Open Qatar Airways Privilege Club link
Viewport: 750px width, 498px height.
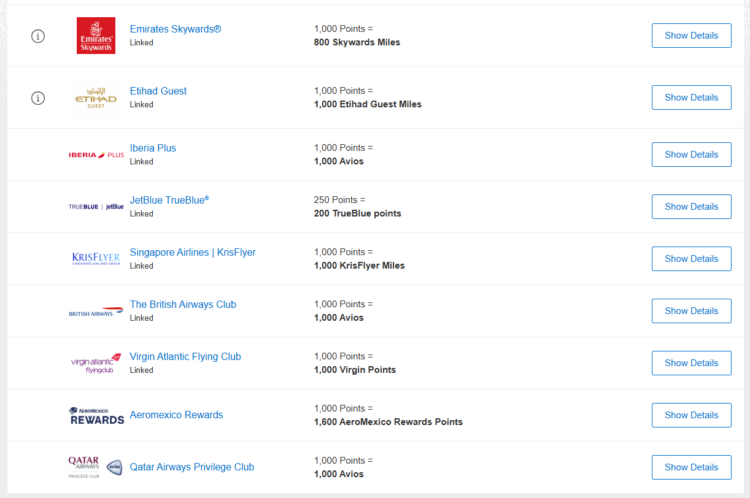[192, 467]
